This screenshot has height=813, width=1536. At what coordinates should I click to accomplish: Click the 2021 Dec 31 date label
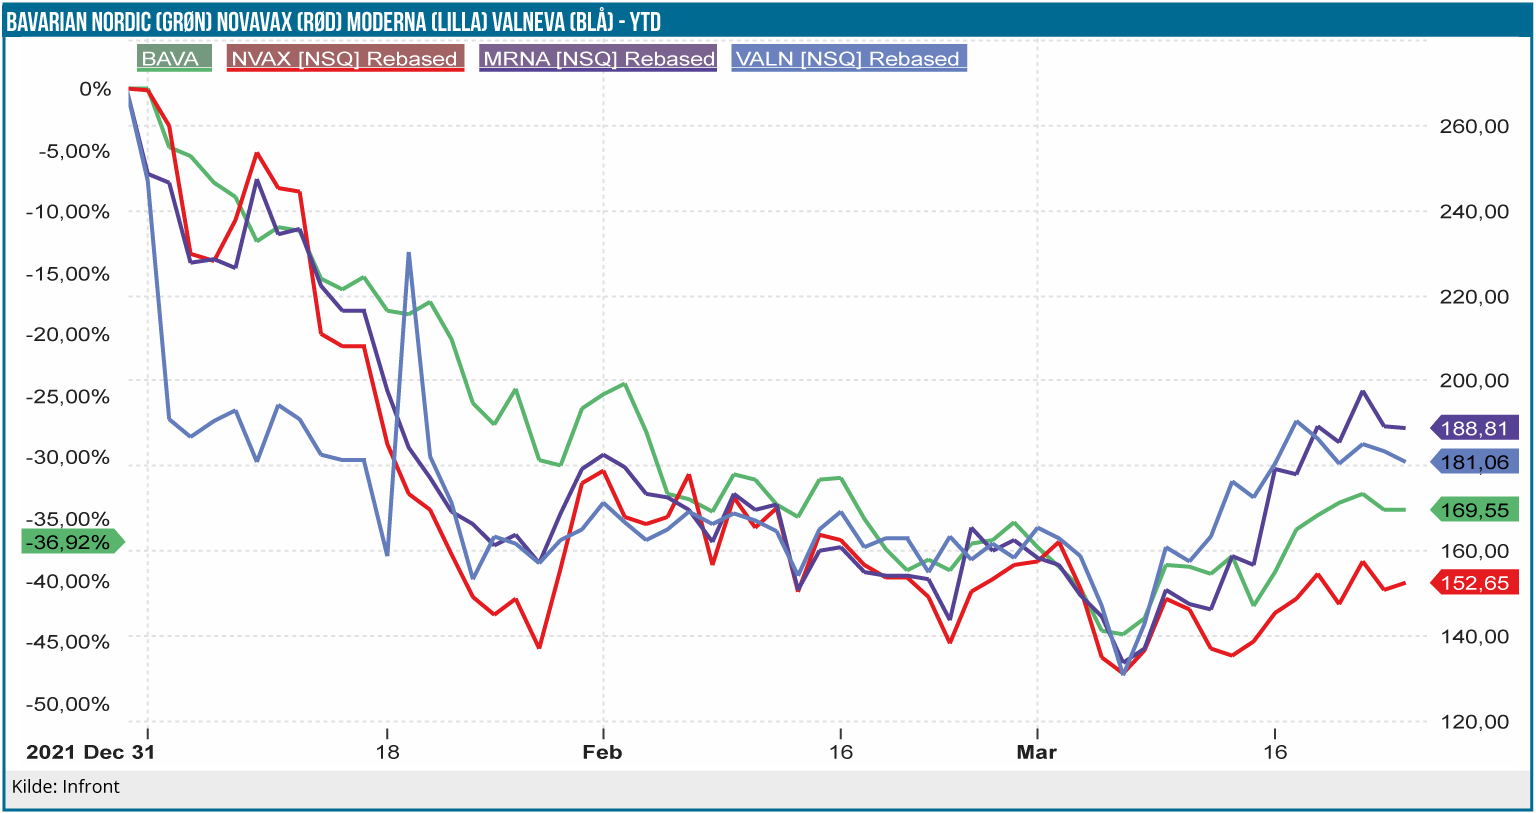90,752
